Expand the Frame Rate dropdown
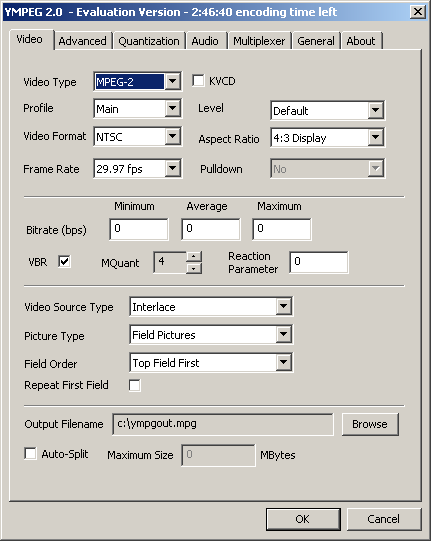 (173, 169)
